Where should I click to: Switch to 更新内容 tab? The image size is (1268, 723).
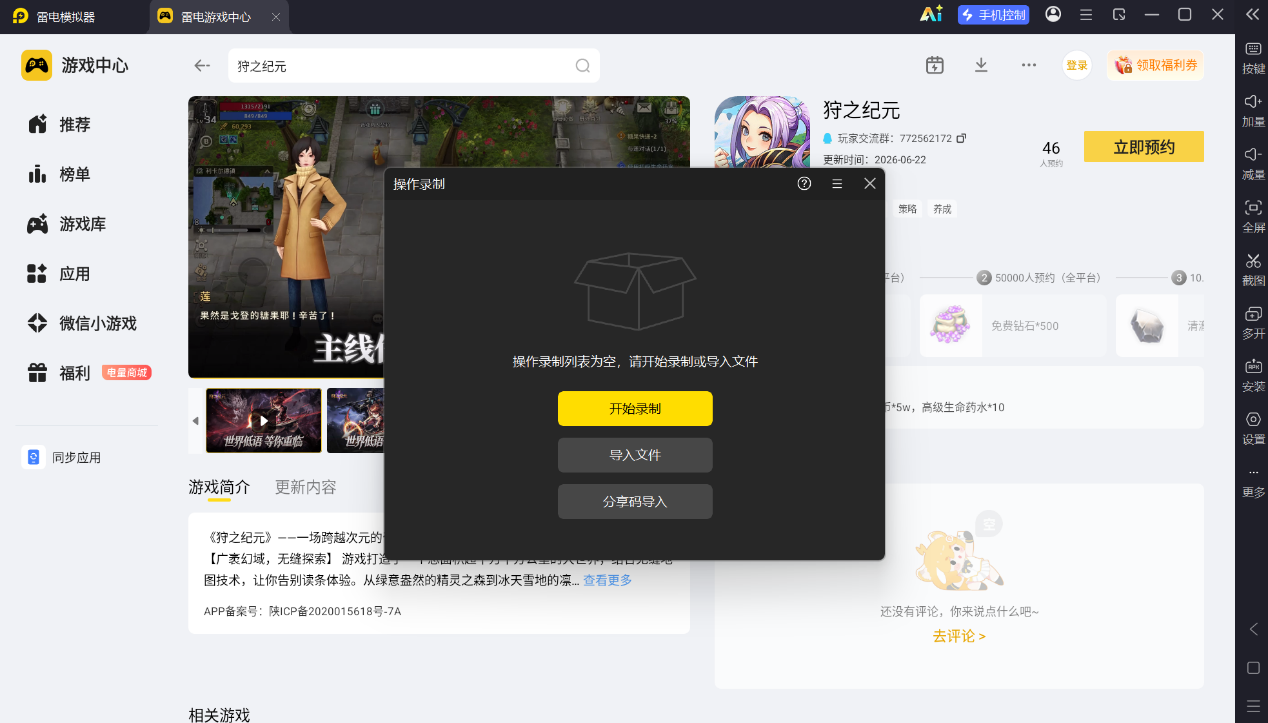(x=306, y=487)
